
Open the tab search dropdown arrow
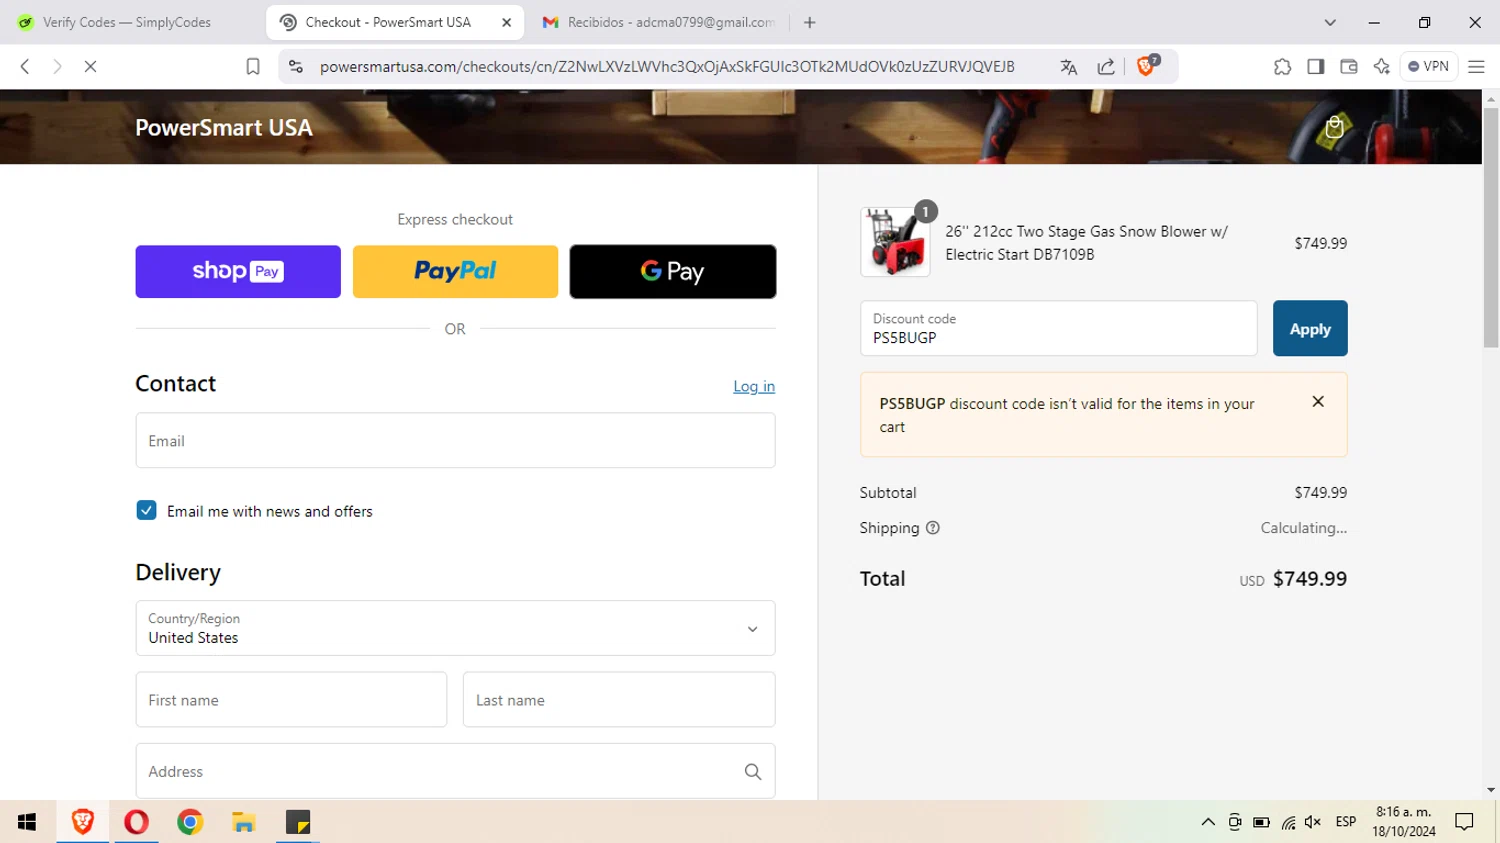pyautogui.click(x=1330, y=22)
